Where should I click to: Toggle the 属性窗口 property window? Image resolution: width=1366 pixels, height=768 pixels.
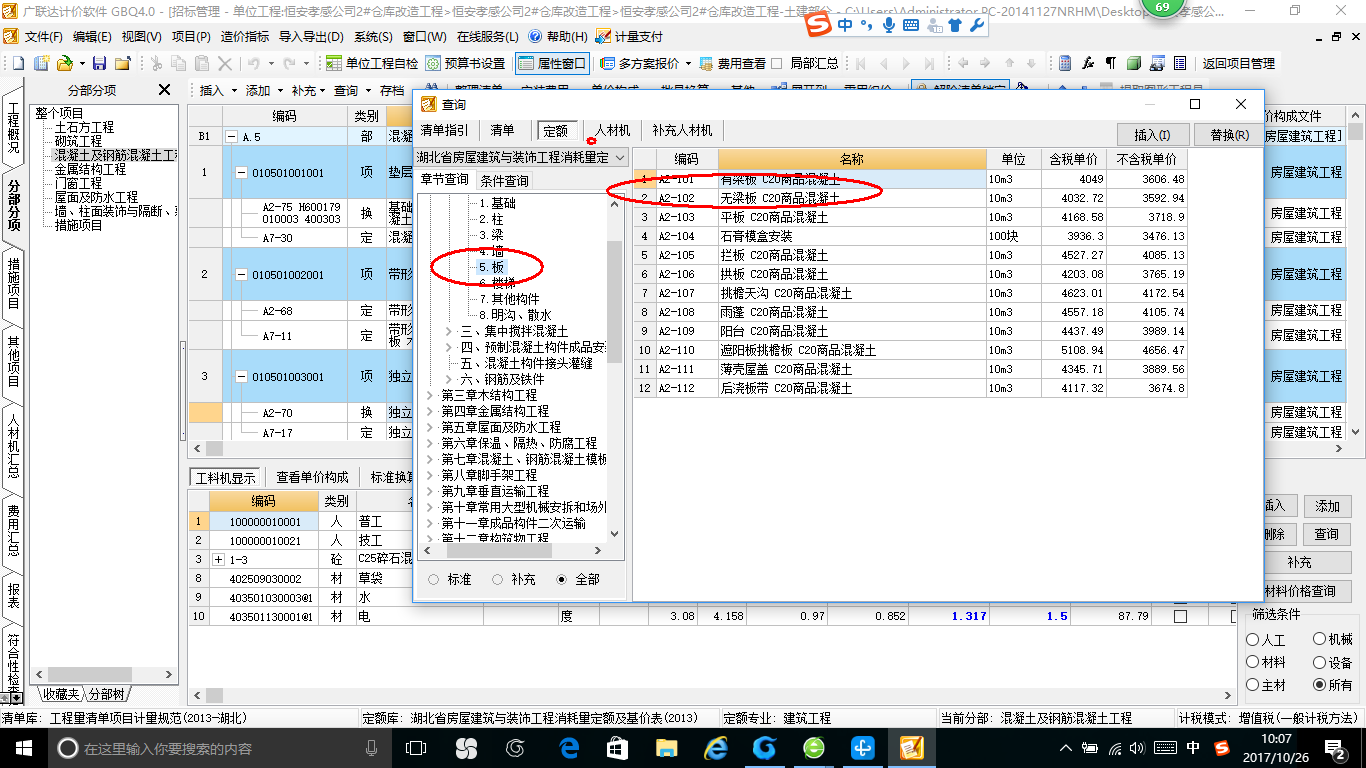553,63
